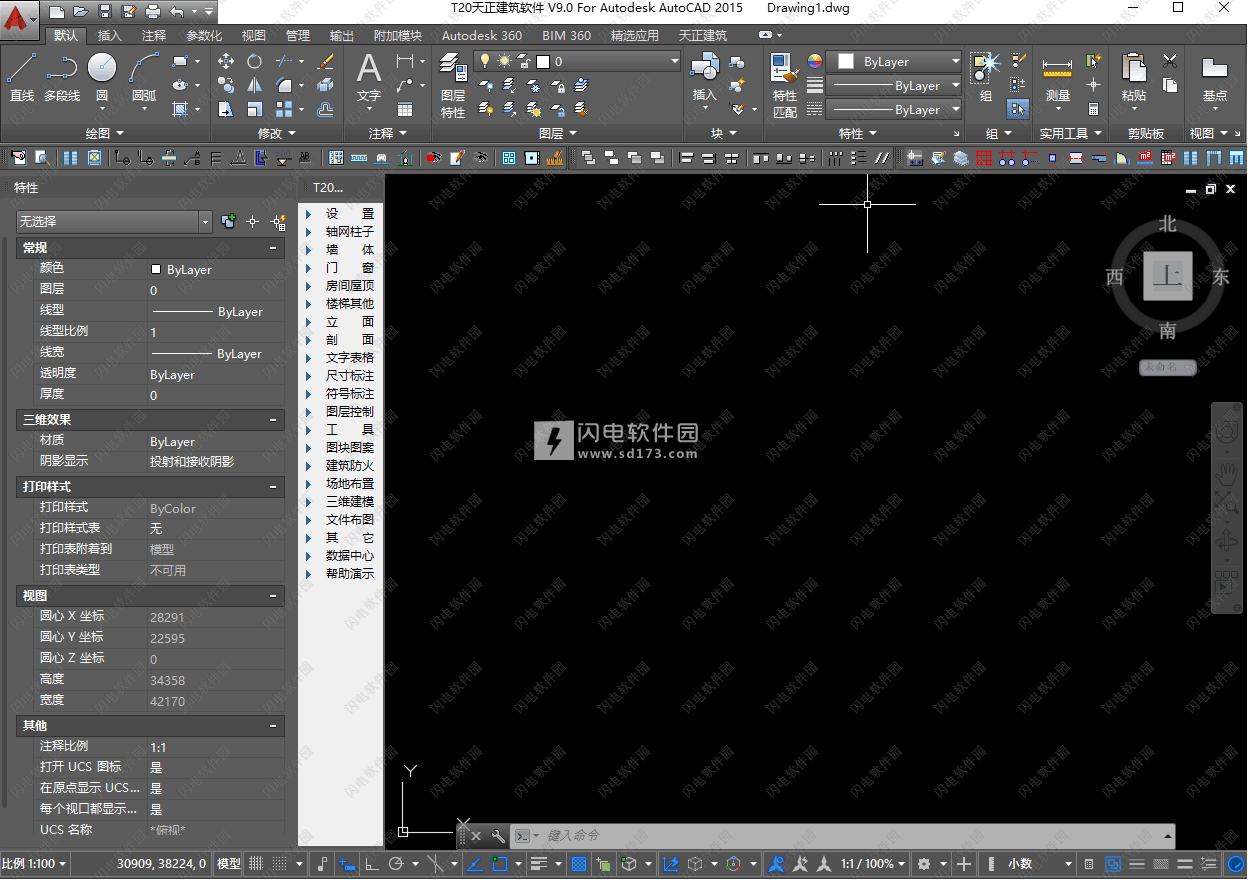The image size is (1248, 880).
Task: Open 图层特性 layer properties manager
Action: coord(453,85)
